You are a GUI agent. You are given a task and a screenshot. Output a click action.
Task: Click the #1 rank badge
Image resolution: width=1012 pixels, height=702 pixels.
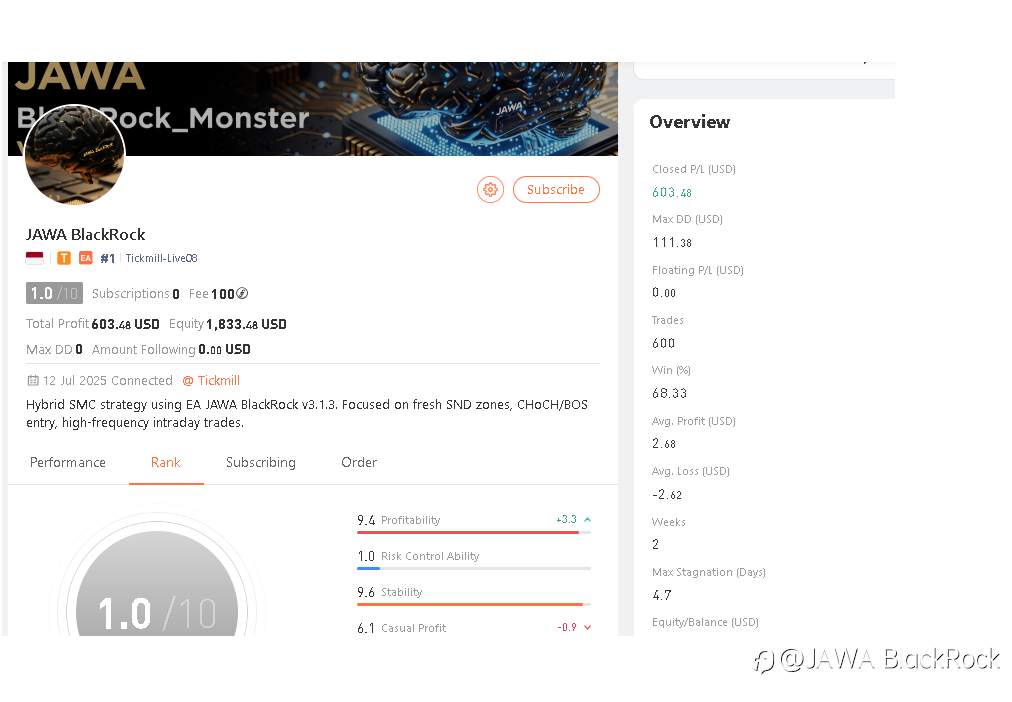pos(108,258)
